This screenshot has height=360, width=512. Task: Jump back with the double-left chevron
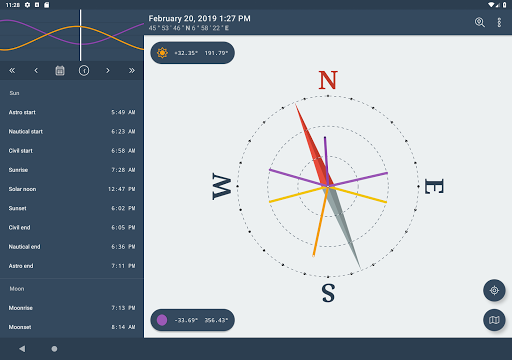pyautogui.click(x=12, y=70)
